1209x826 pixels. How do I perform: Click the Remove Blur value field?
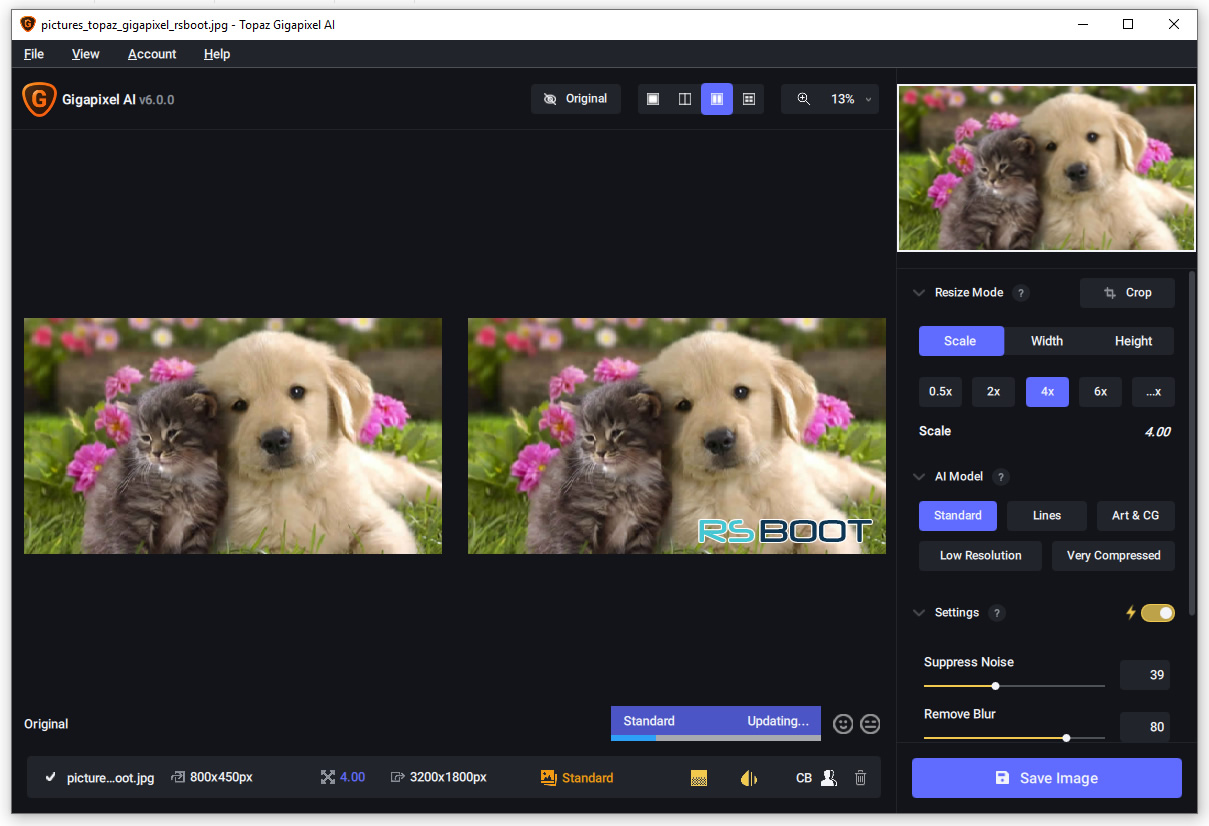[1144, 727]
